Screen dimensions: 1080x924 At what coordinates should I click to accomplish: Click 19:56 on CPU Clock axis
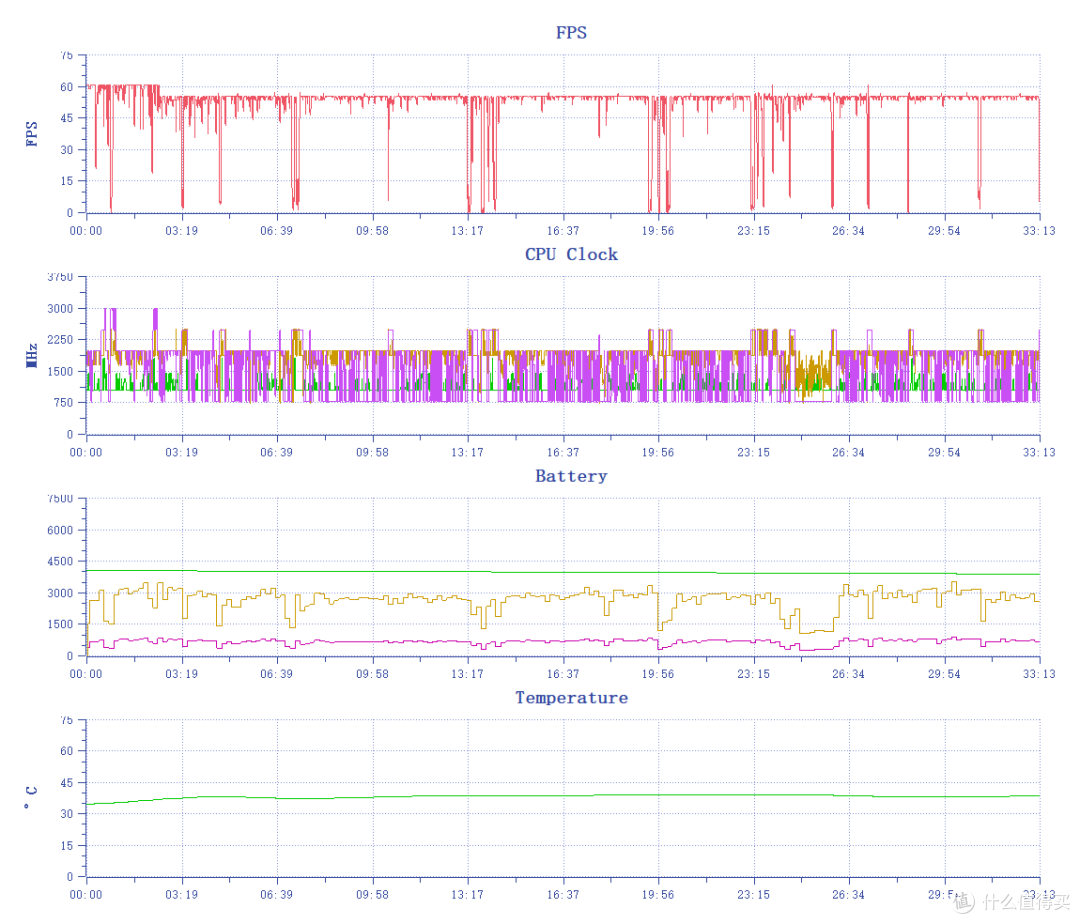(x=658, y=452)
